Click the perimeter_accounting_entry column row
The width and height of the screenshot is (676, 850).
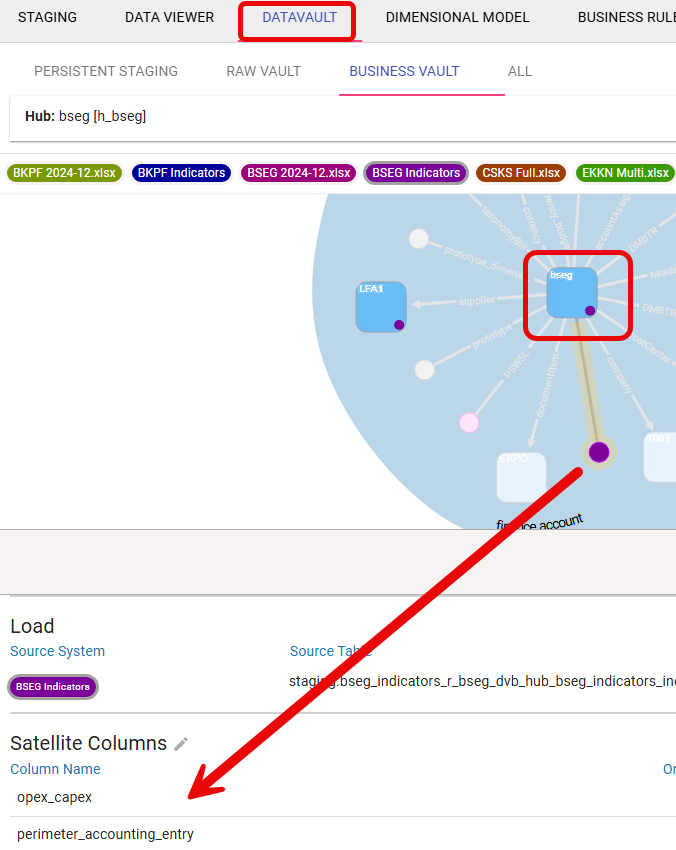pos(105,834)
